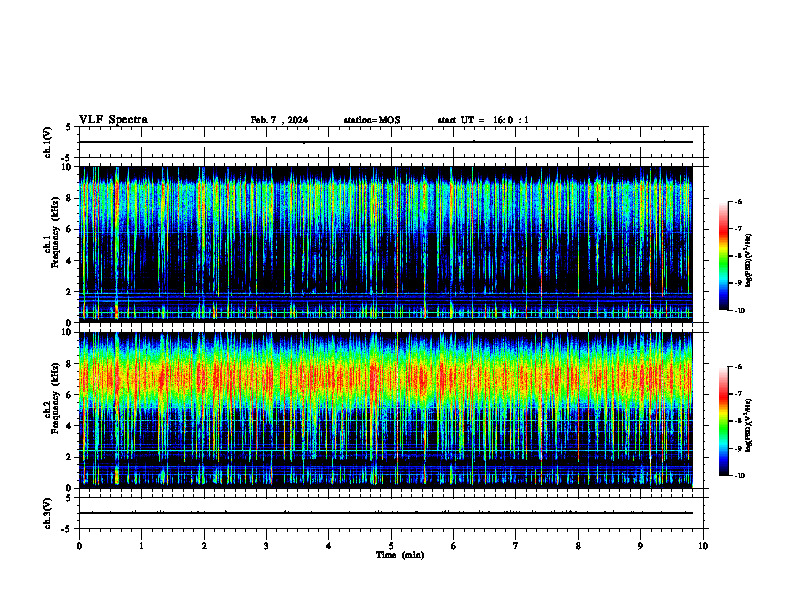Click time axis tick label "4"
Viewport: 792px width, 612px height.
[x=329, y=546]
